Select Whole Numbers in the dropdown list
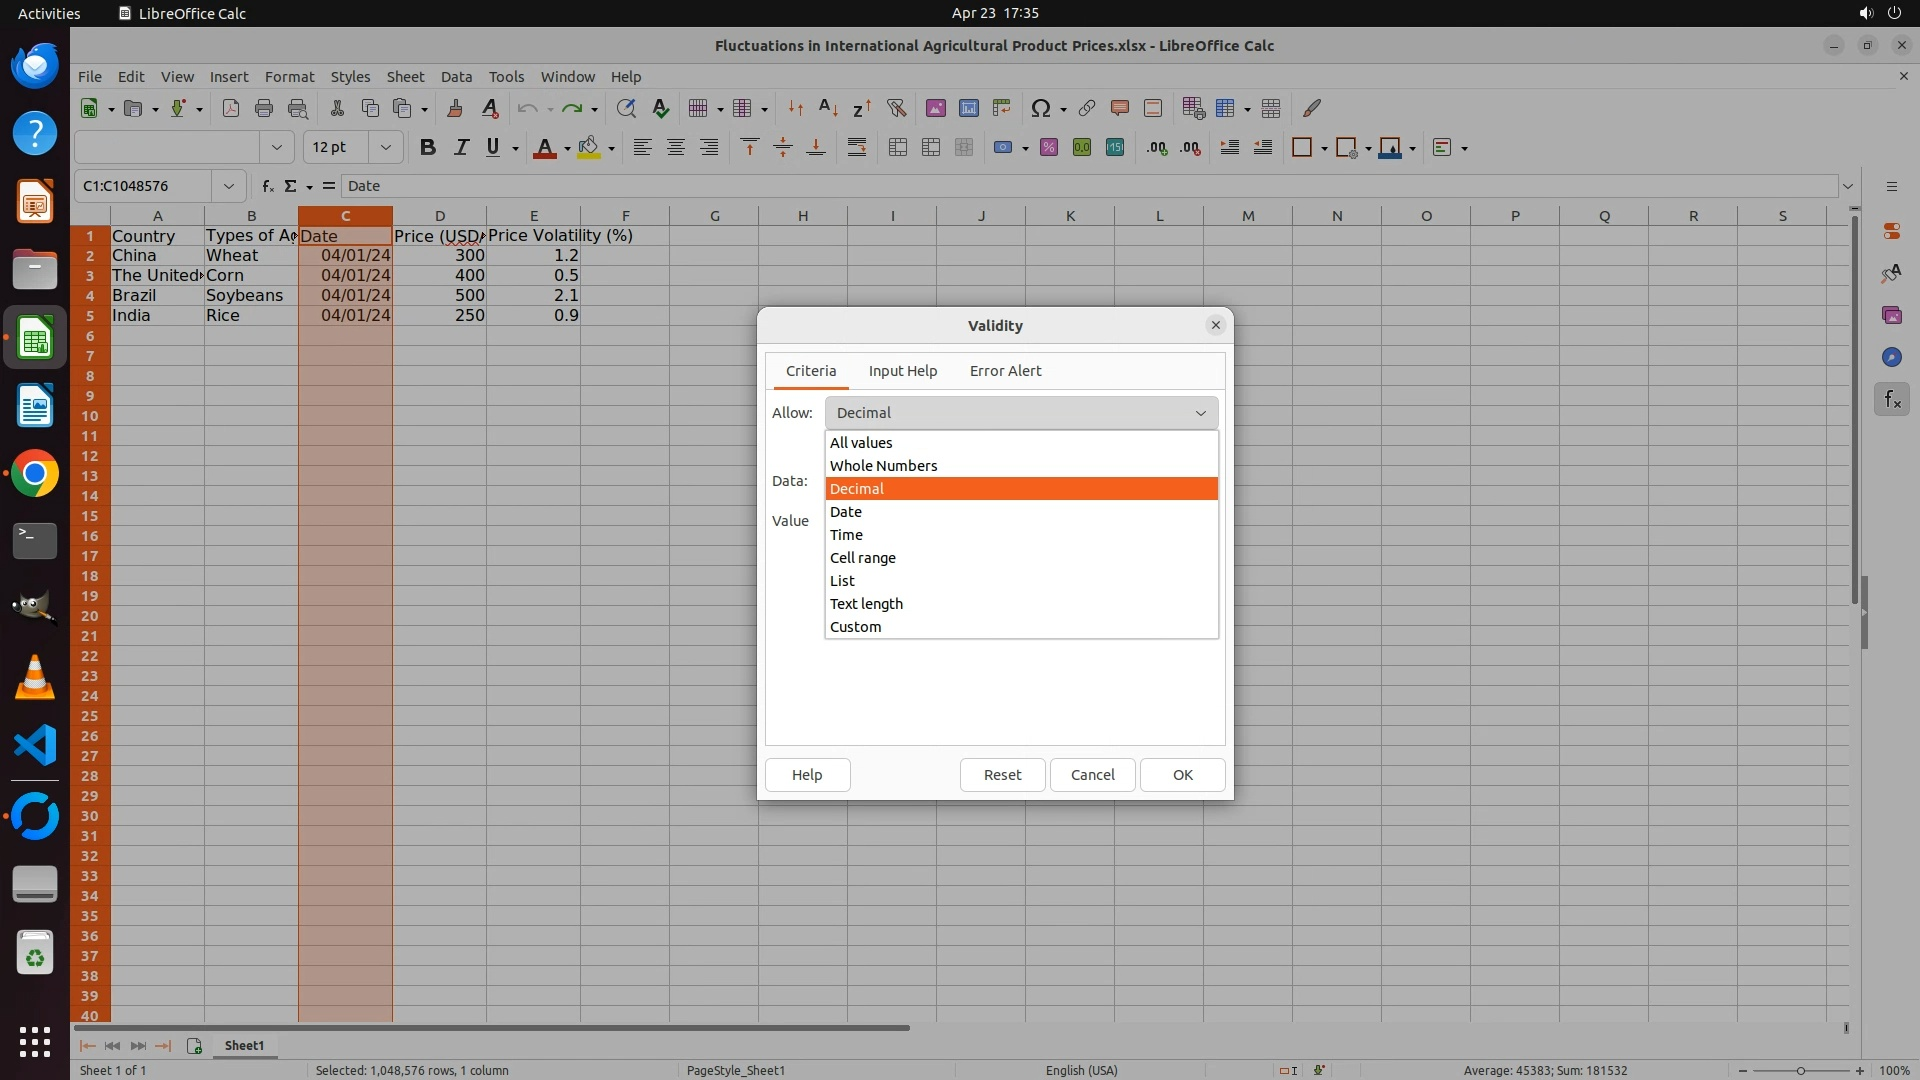Image resolution: width=1920 pixels, height=1080 pixels. [x=883, y=466]
